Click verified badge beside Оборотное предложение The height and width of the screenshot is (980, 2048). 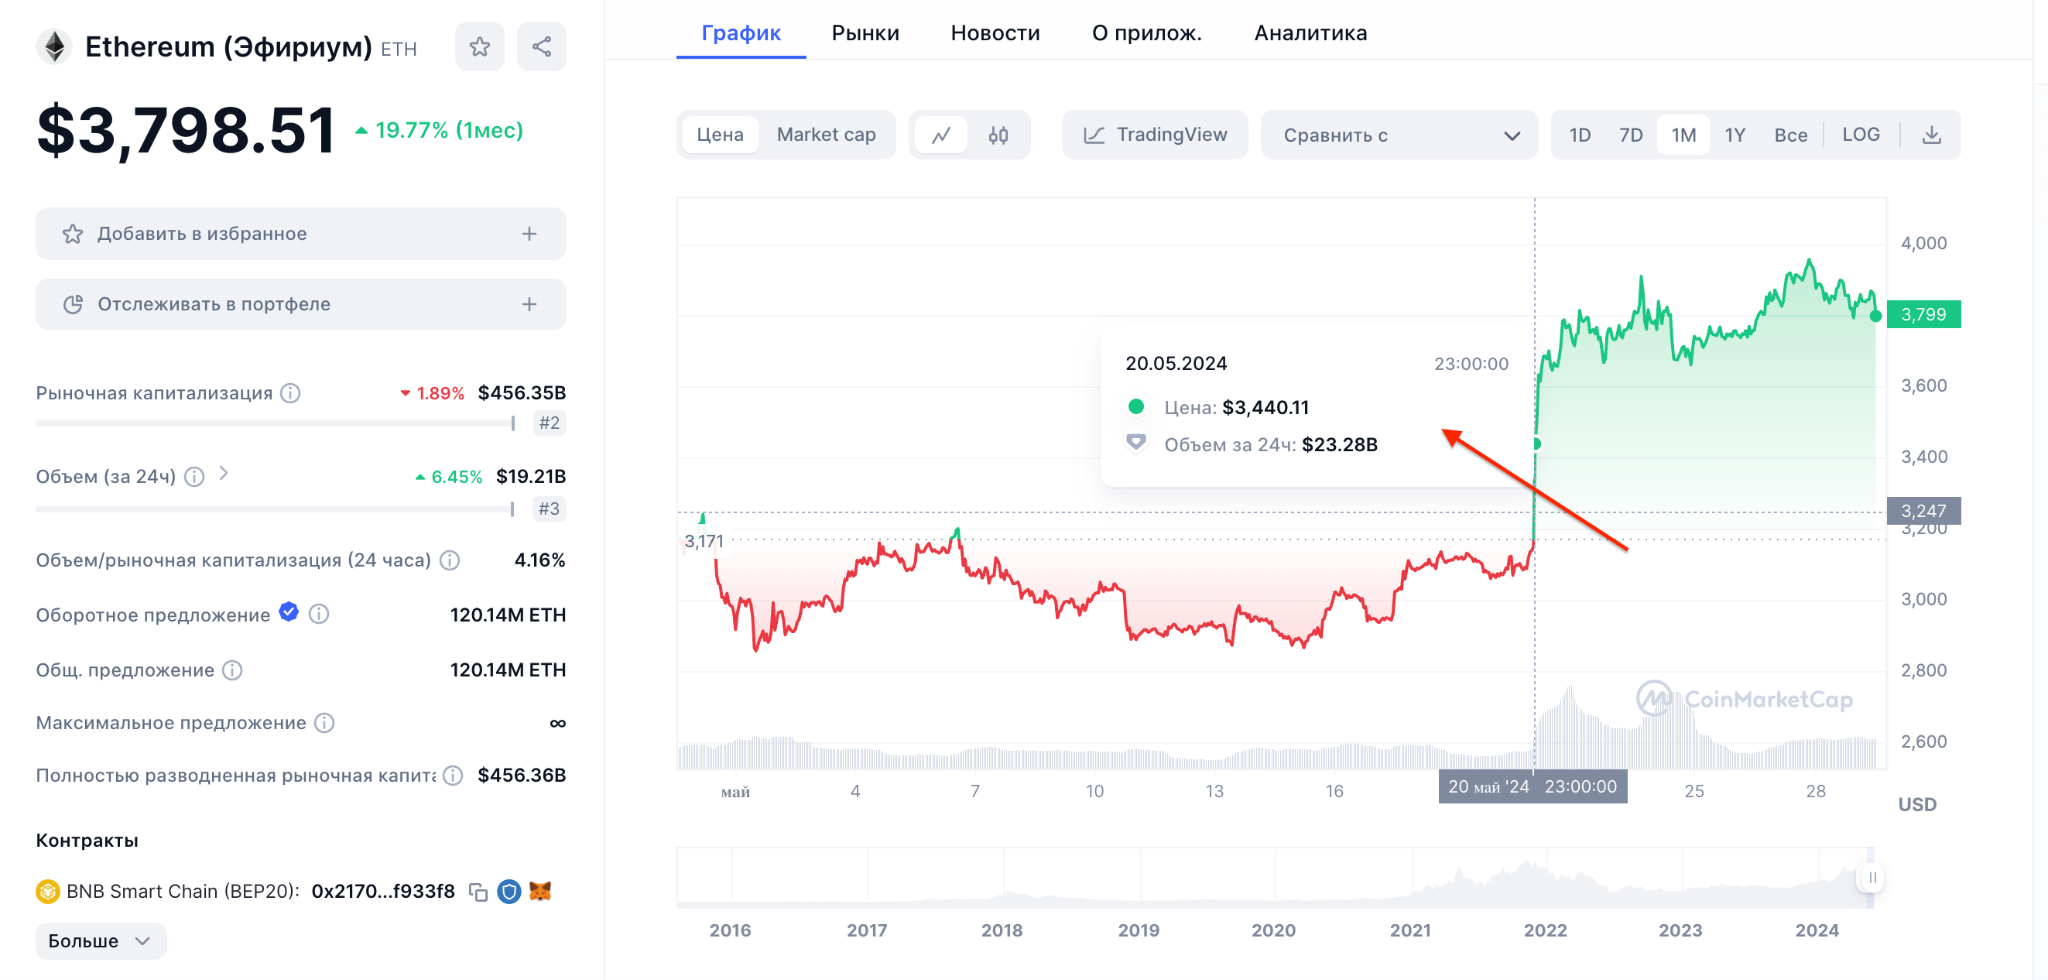click(x=289, y=612)
